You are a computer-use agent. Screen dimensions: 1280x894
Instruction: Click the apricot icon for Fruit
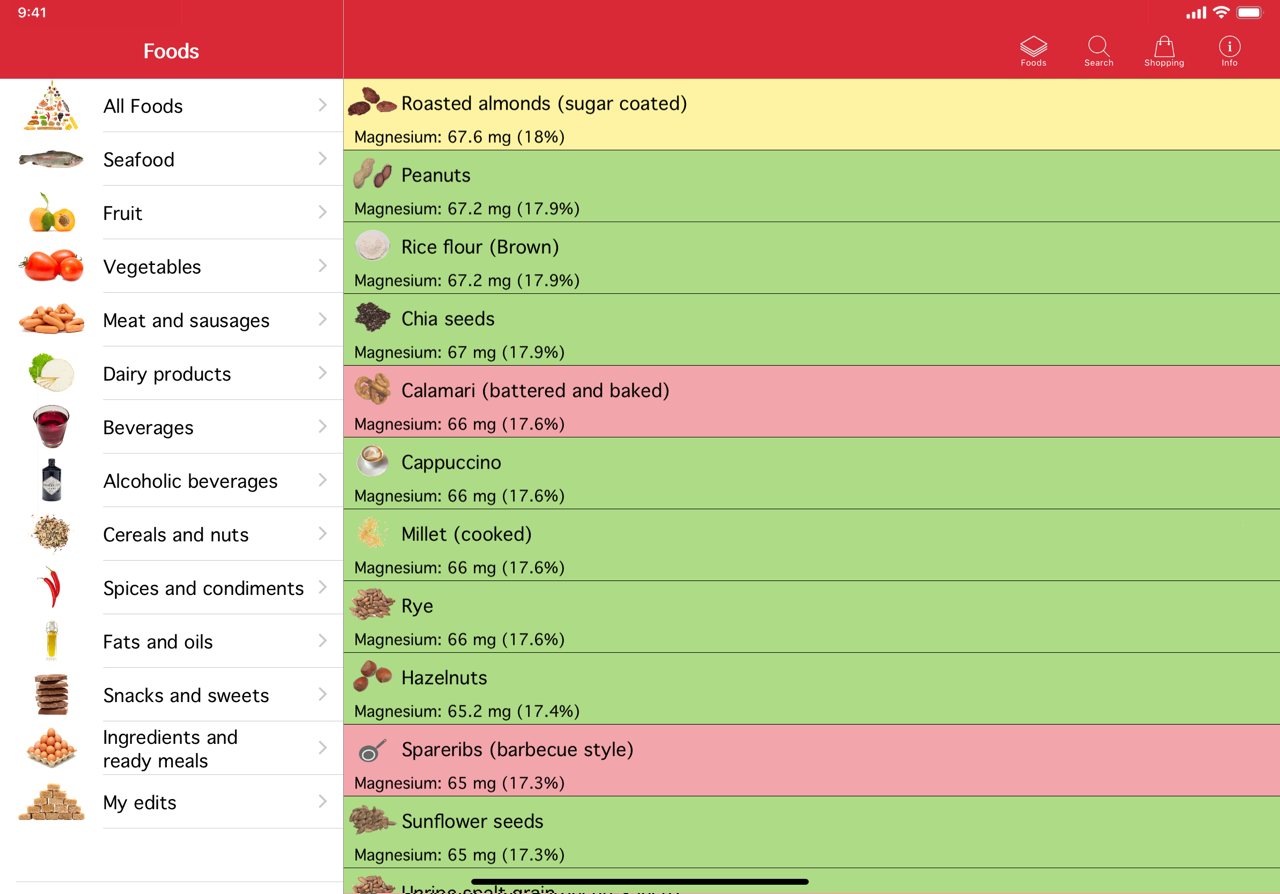coord(51,213)
